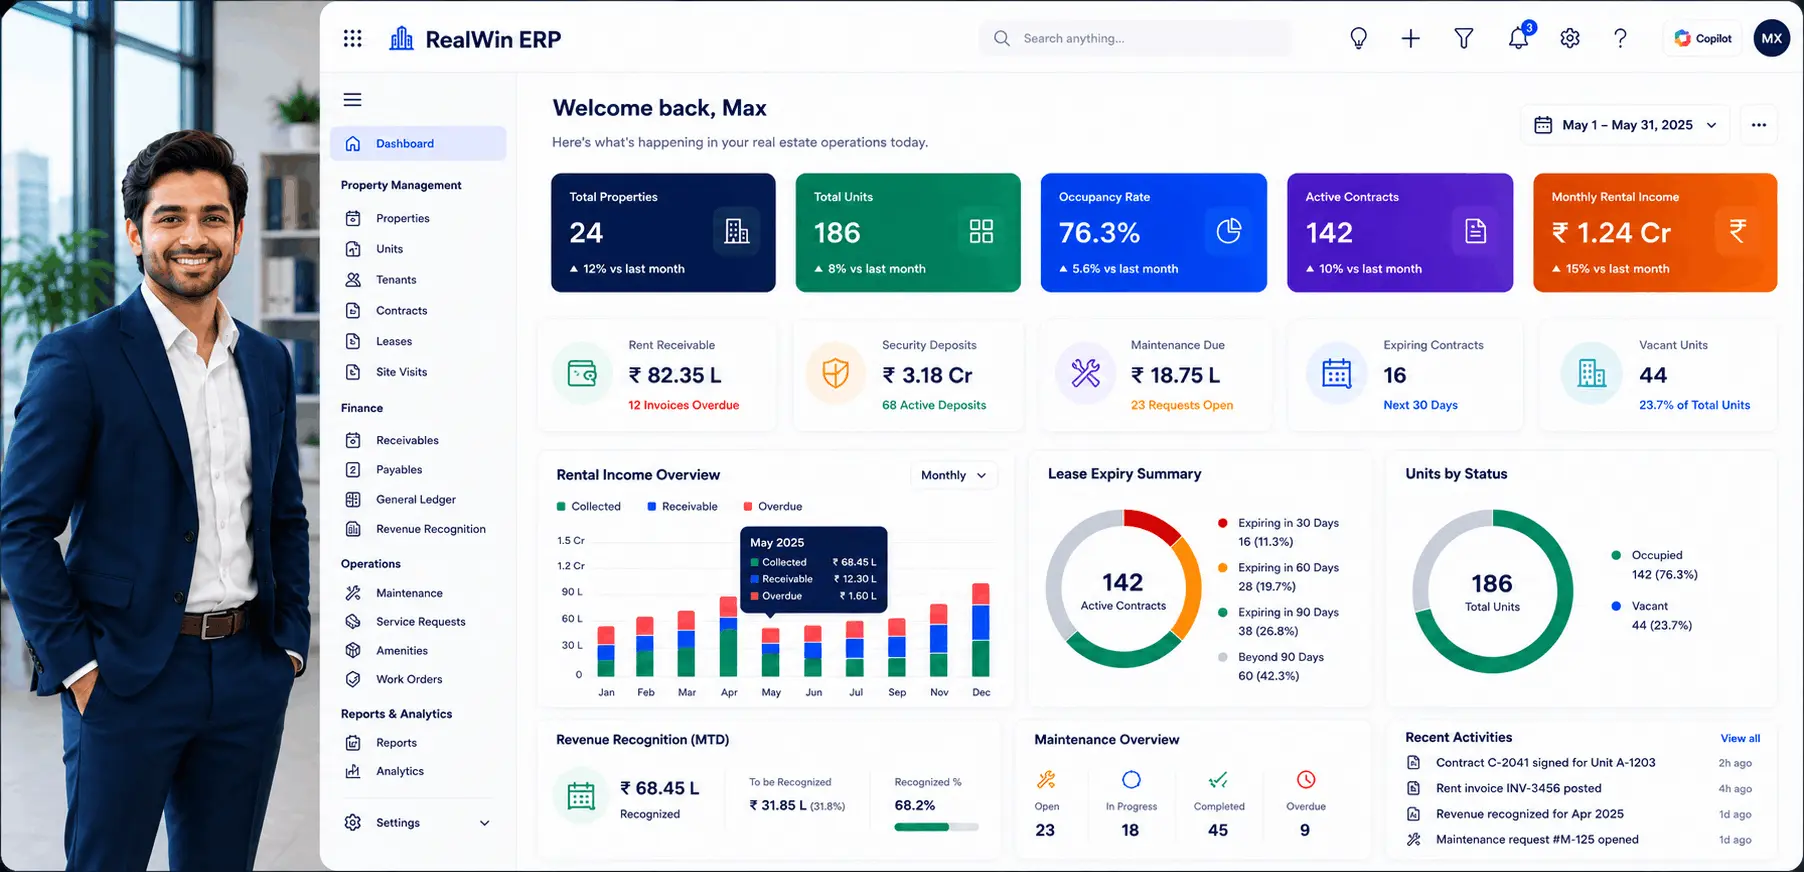Open the Monthly period dropdown
Image resolution: width=1804 pixels, height=872 pixels.
point(953,475)
